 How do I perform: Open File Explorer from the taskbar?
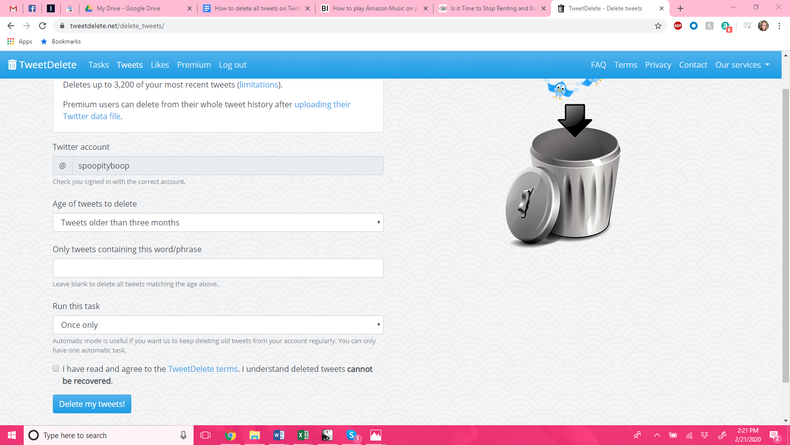coord(254,435)
